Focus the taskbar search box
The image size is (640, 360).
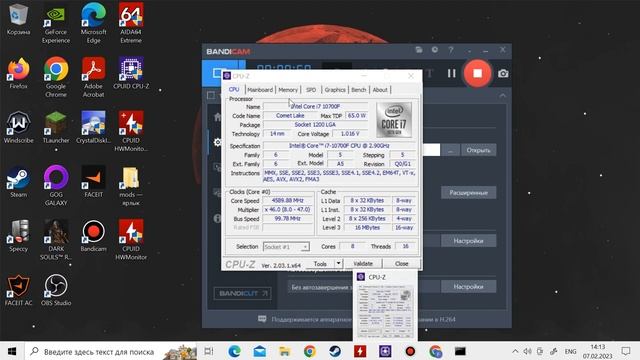[111, 351]
